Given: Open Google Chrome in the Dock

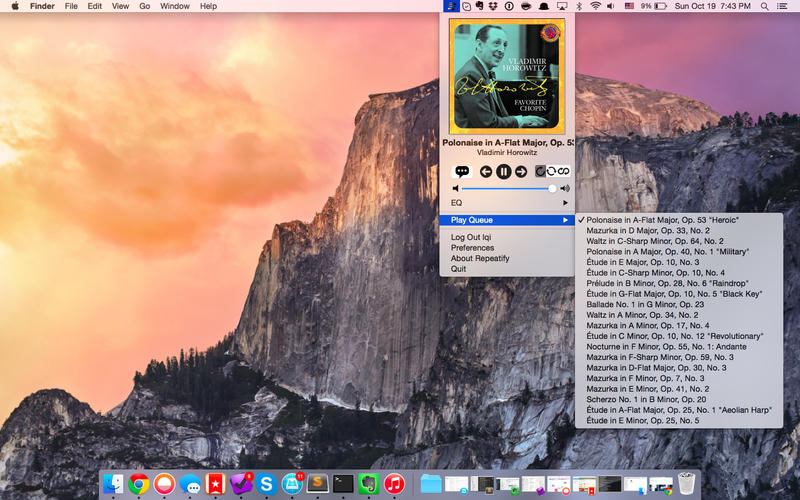Looking at the screenshot, I should [138, 484].
